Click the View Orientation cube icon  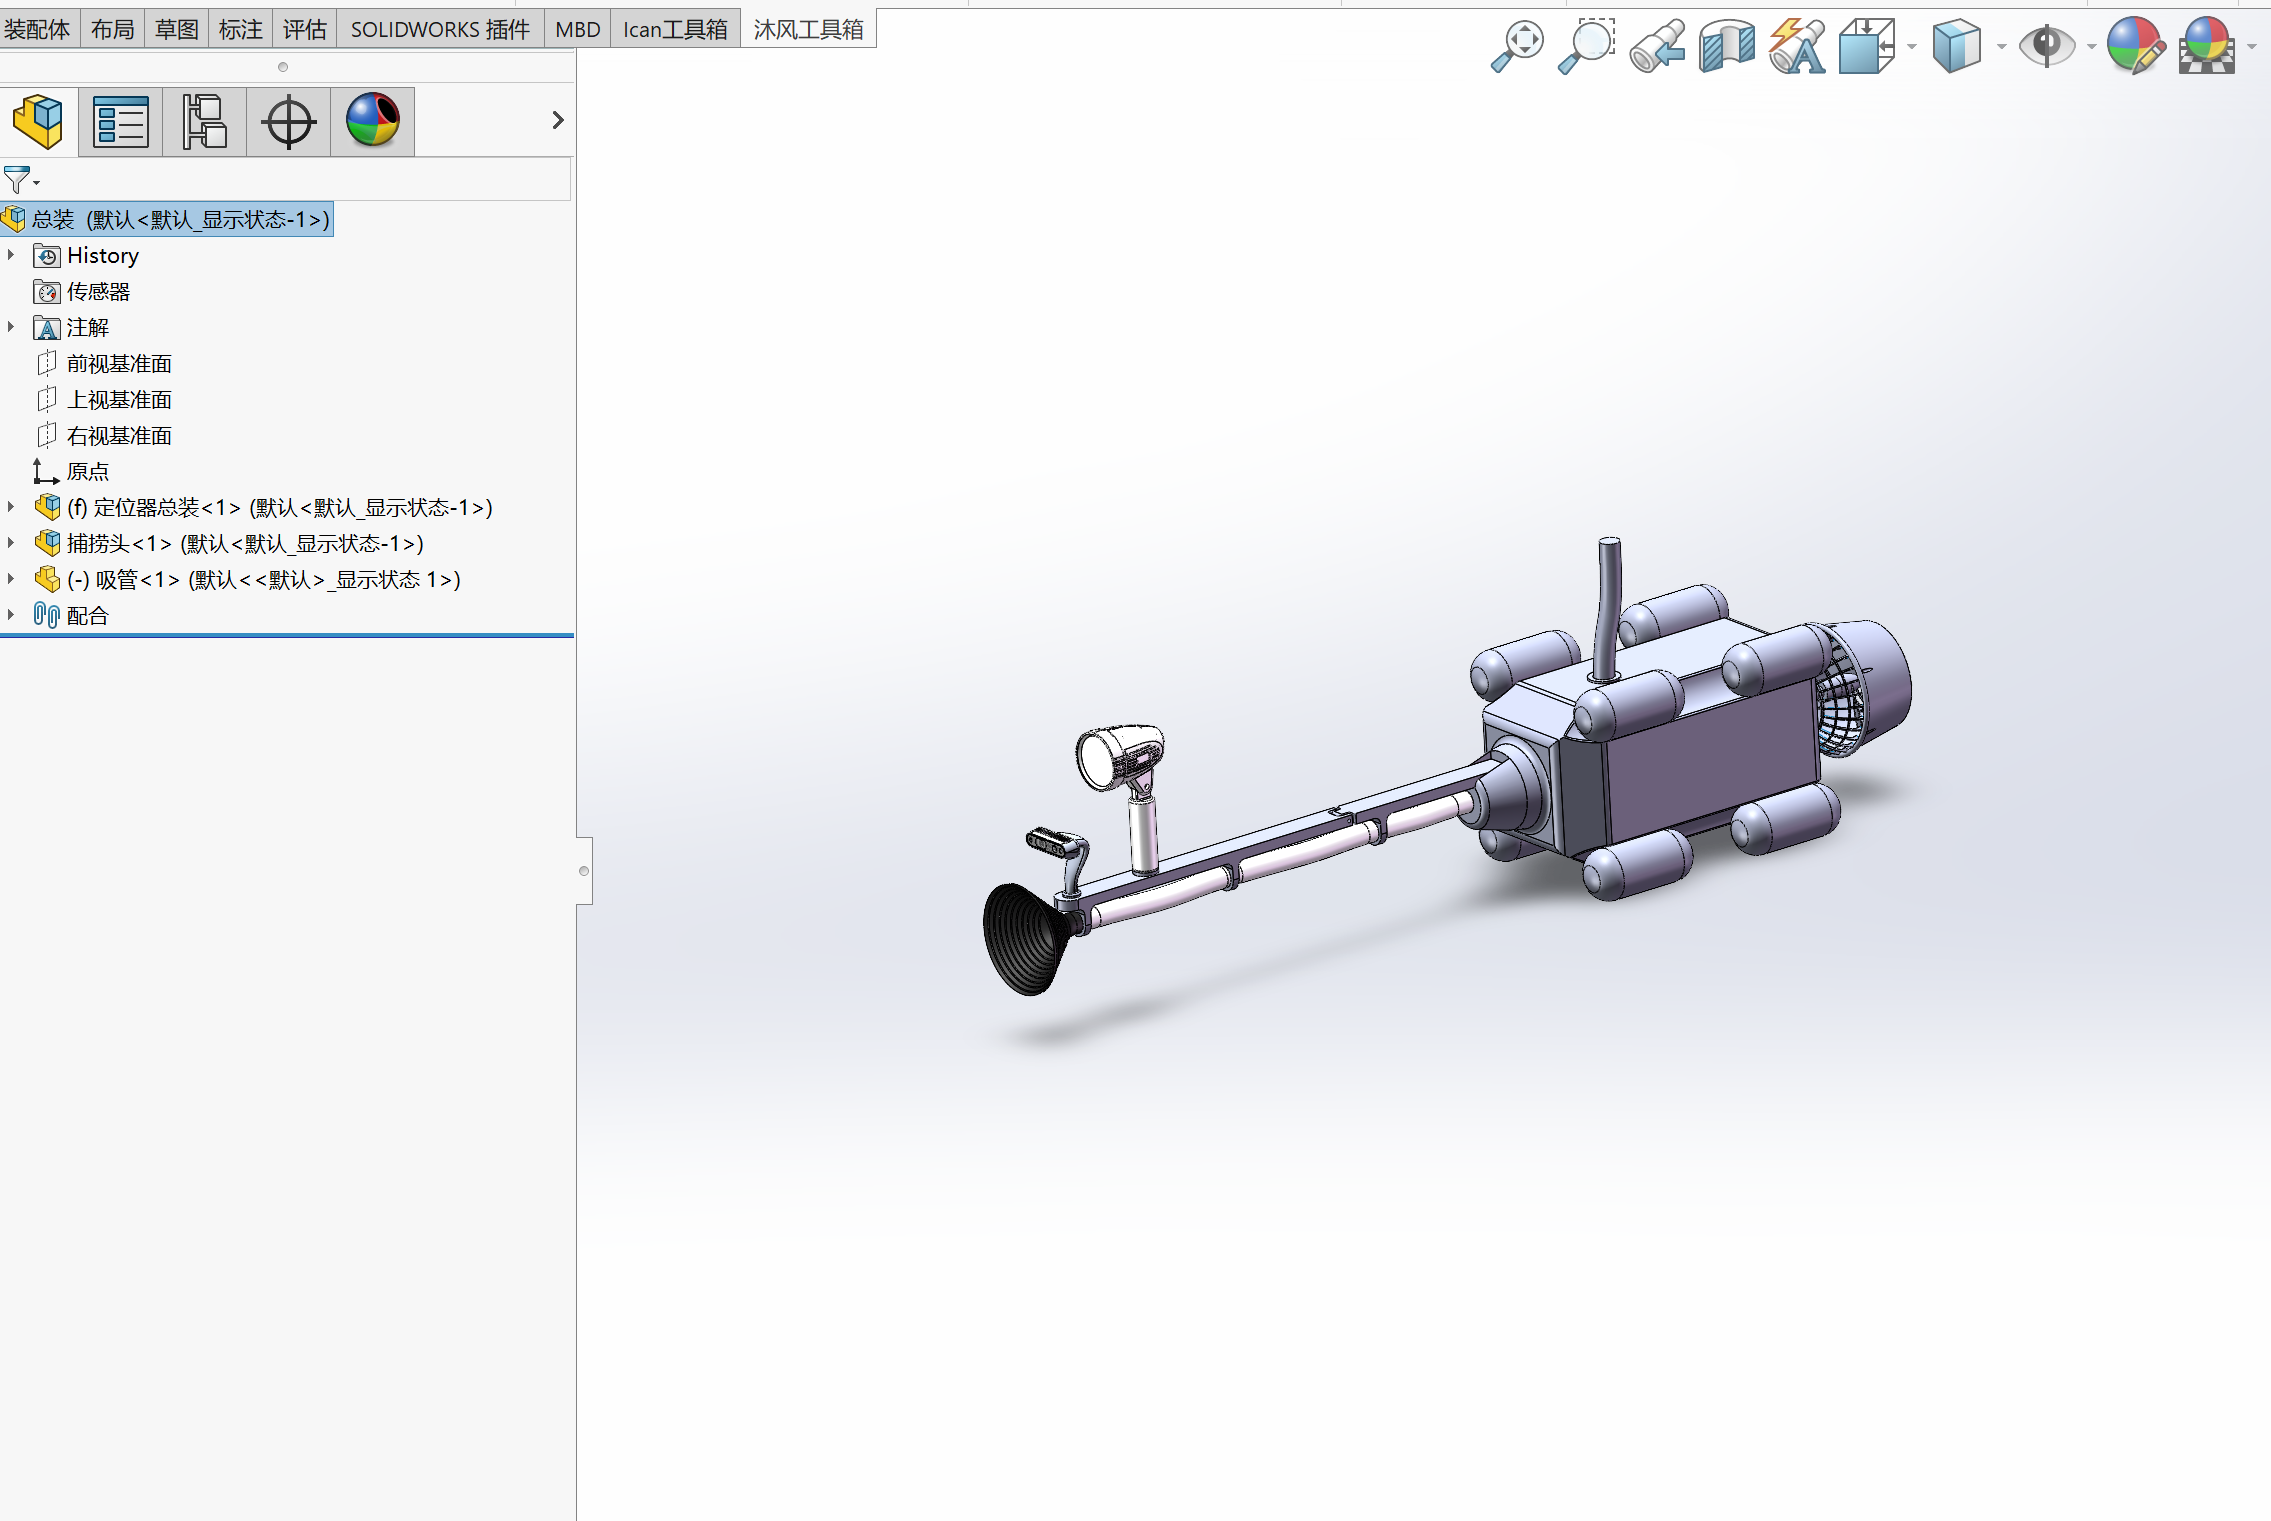tap(1867, 46)
